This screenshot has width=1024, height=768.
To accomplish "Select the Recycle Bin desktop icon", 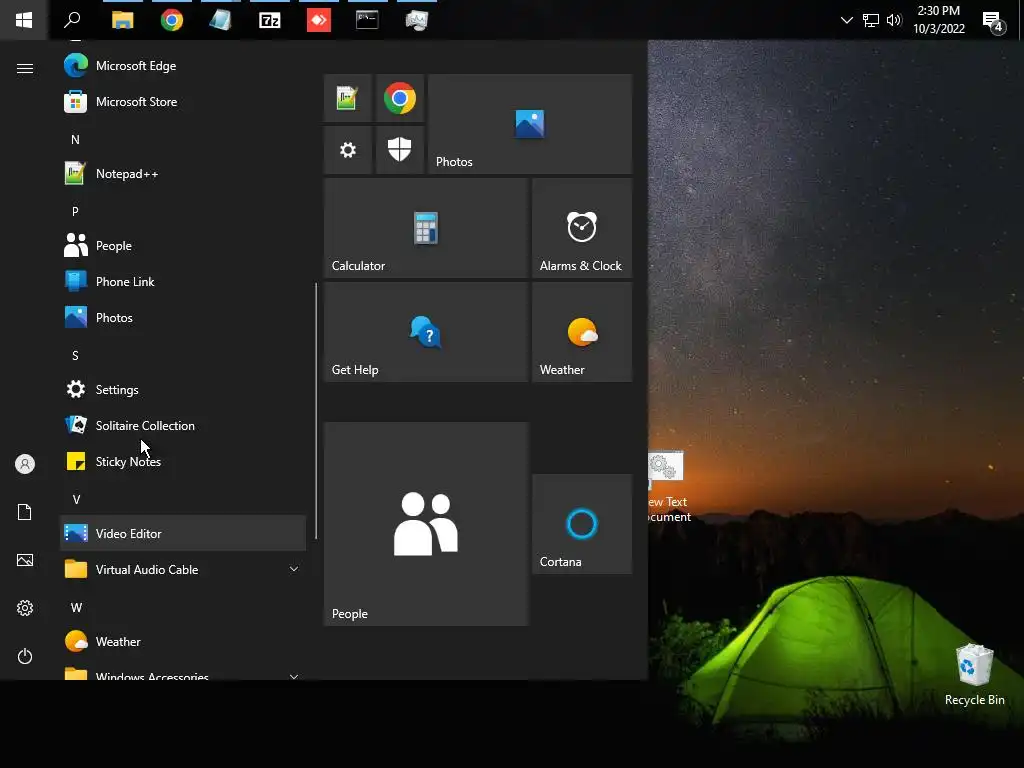I will [x=974, y=675].
